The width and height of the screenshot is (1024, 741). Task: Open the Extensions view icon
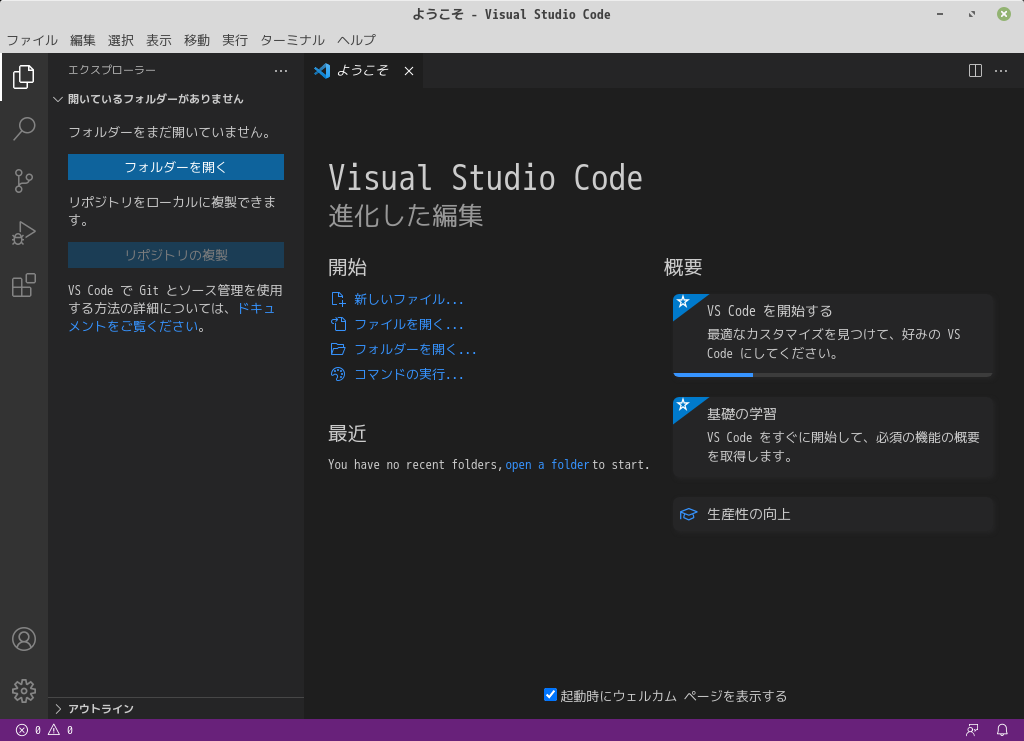coord(24,285)
